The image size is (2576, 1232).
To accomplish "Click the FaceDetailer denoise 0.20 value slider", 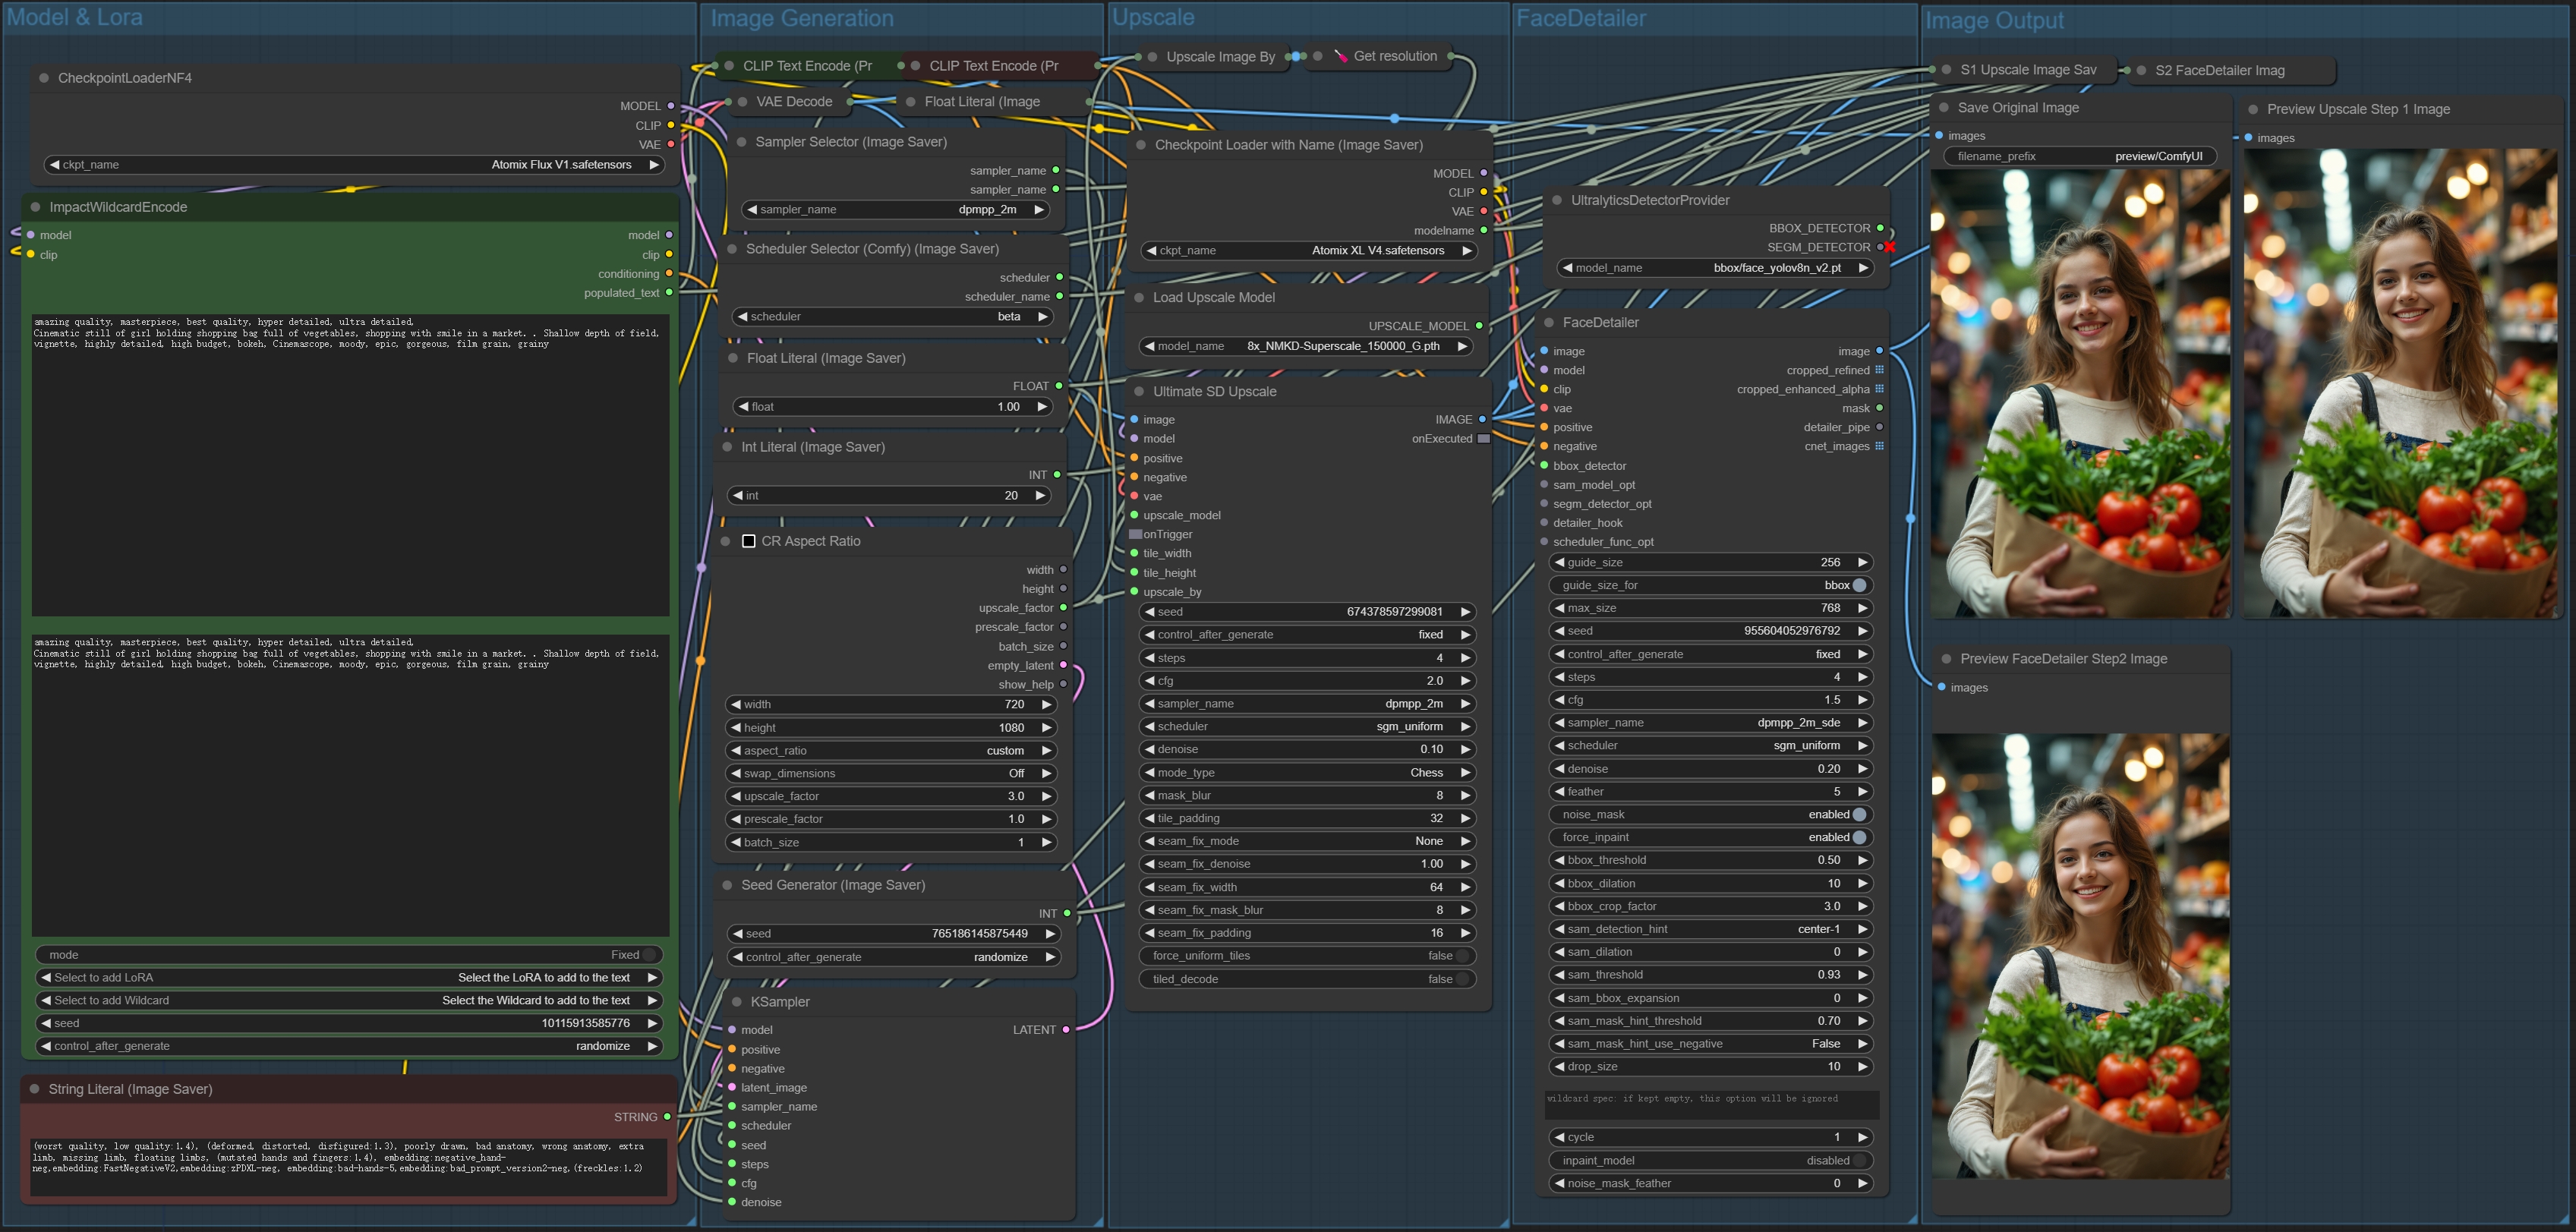I will [x=1710, y=769].
